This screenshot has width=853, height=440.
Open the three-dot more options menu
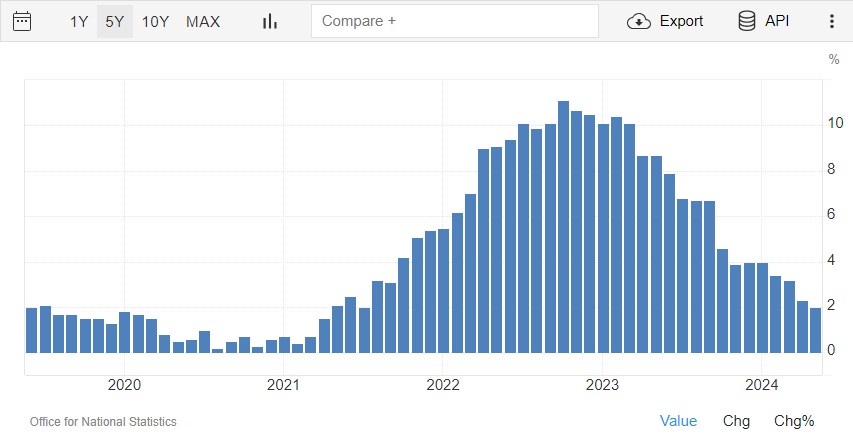coord(831,21)
